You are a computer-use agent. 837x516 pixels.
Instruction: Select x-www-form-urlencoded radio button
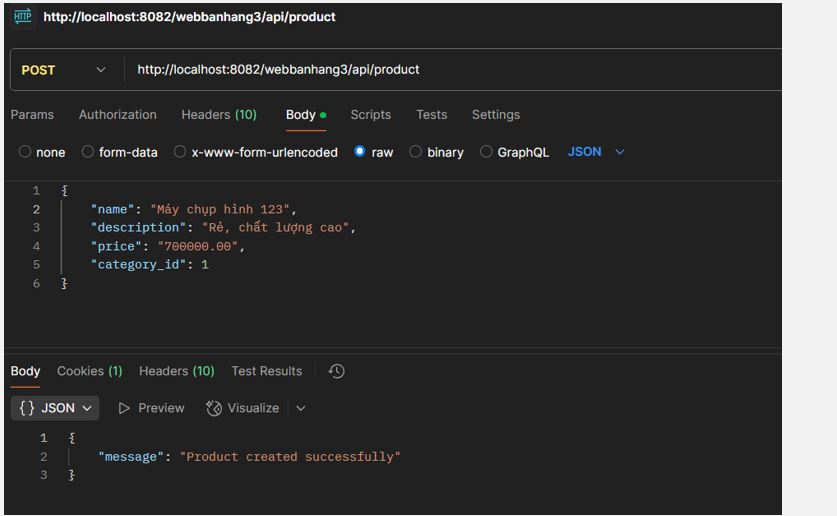pyautogui.click(x=180, y=152)
